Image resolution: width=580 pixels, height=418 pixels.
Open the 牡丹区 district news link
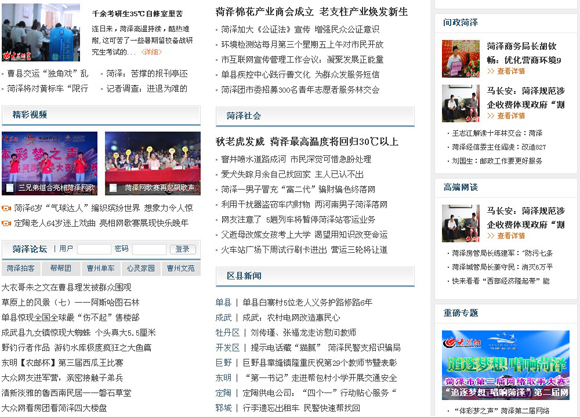(x=227, y=333)
